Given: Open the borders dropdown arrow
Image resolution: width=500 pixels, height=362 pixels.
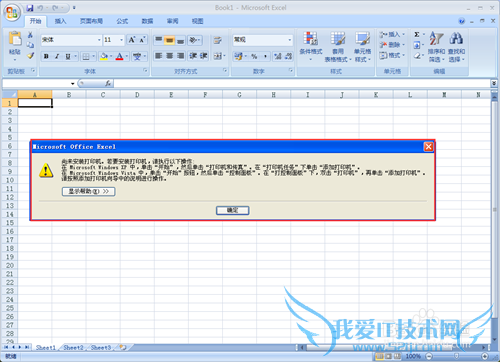Looking at the screenshot, I should [x=93, y=56].
